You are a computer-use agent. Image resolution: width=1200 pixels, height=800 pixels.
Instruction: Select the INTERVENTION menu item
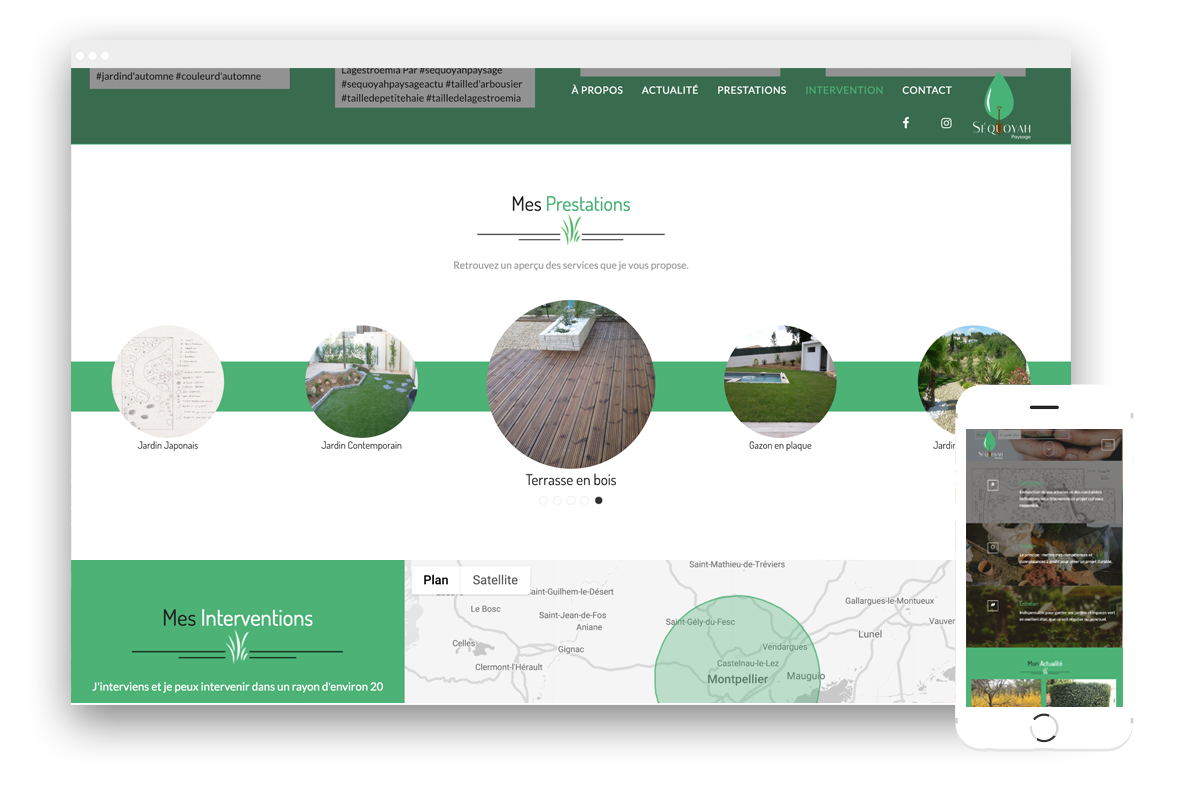(844, 90)
